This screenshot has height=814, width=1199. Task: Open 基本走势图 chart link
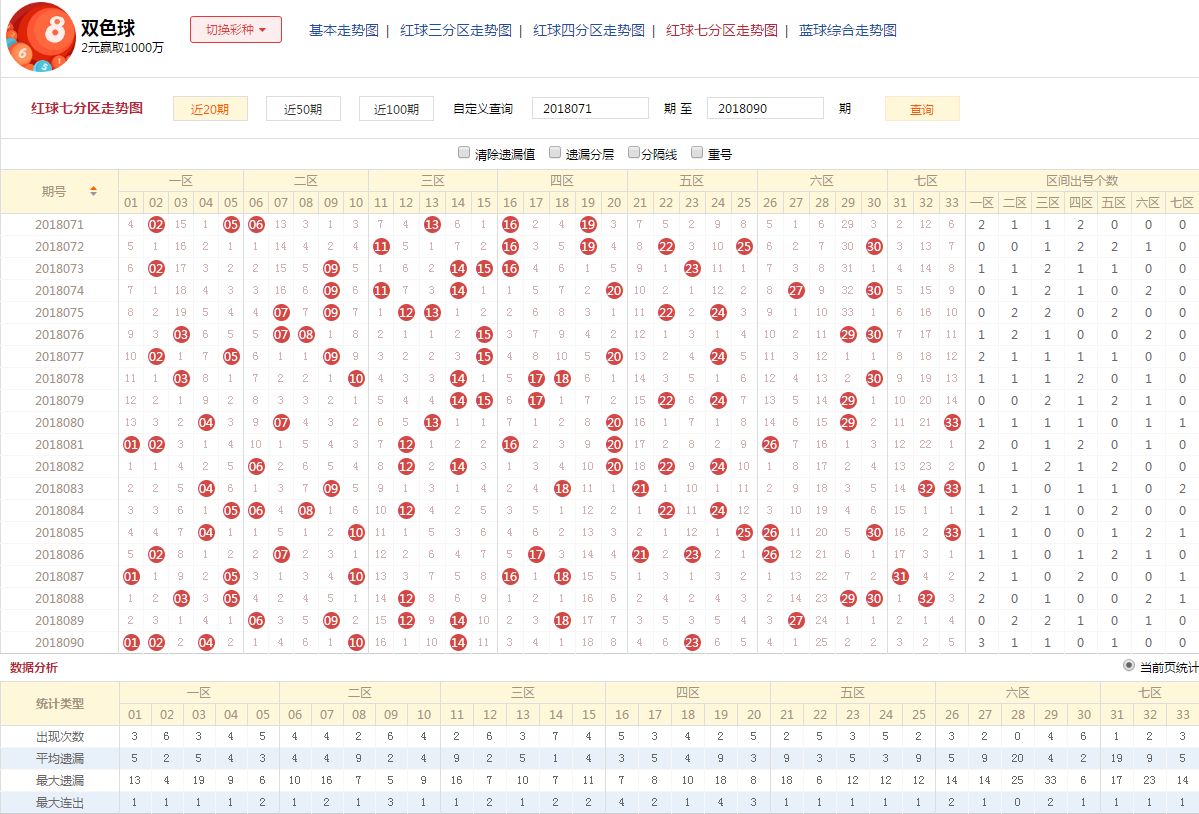(x=343, y=31)
